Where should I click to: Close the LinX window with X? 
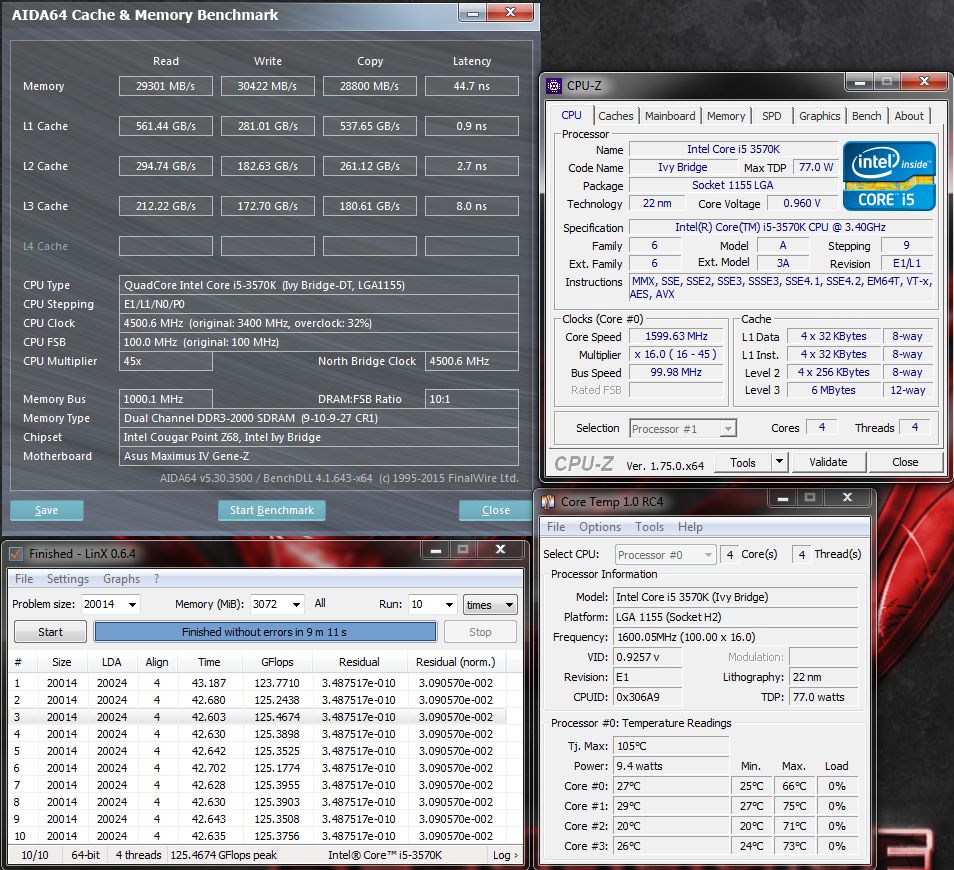tap(501, 550)
